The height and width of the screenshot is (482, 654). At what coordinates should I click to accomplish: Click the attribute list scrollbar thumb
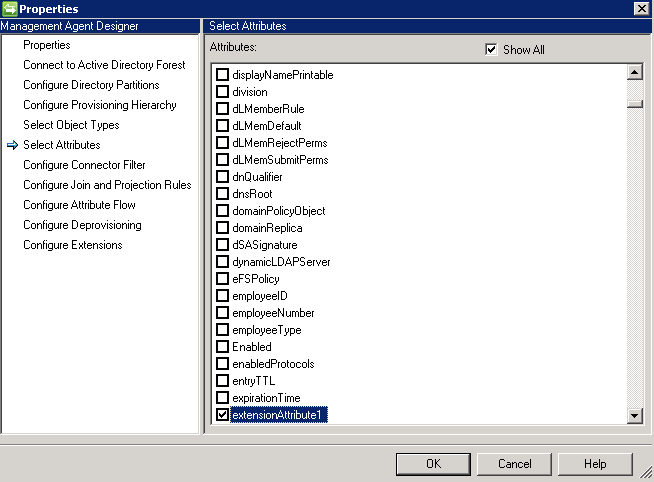(x=635, y=104)
